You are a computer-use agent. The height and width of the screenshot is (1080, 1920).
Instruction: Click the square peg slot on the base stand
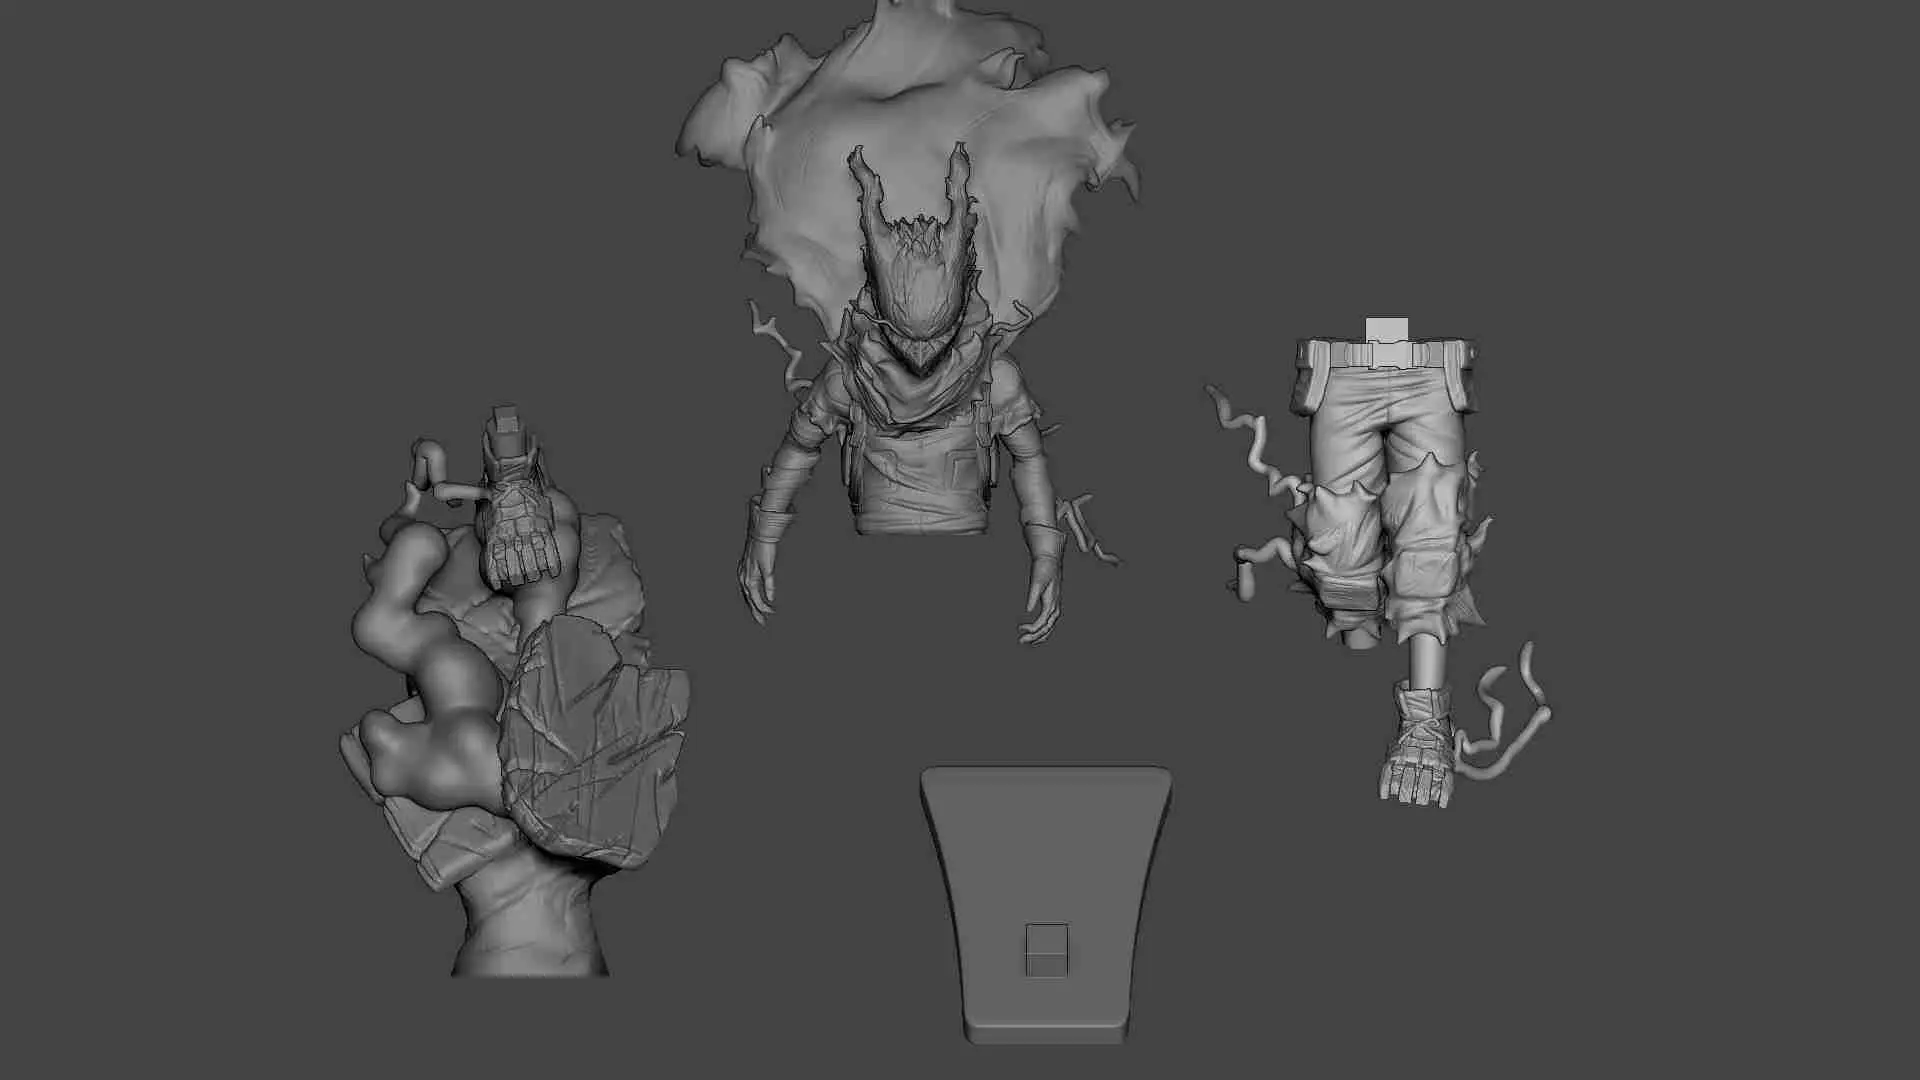tap(1047, 950)
